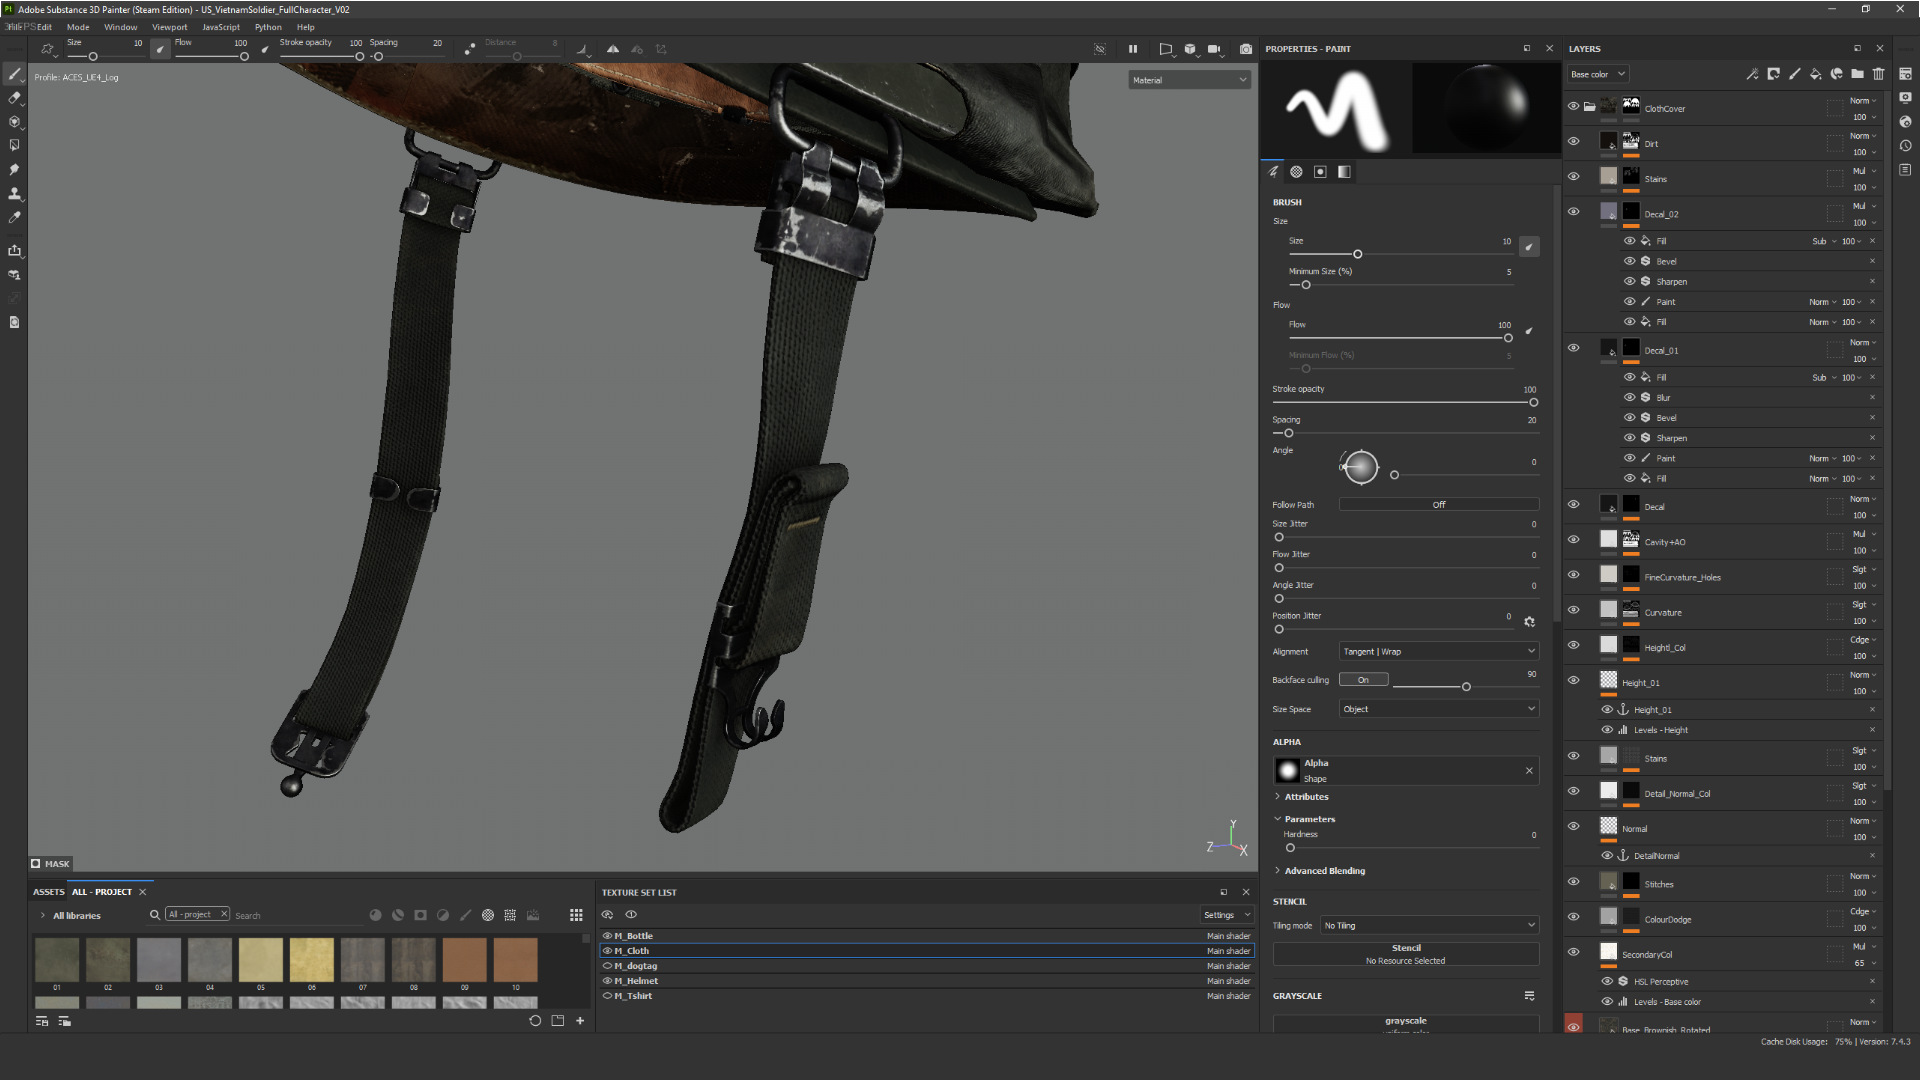The image size is (1920, 1080).
Task: Pick the Material picker eyedropper tool
Action: pos(14,218)
